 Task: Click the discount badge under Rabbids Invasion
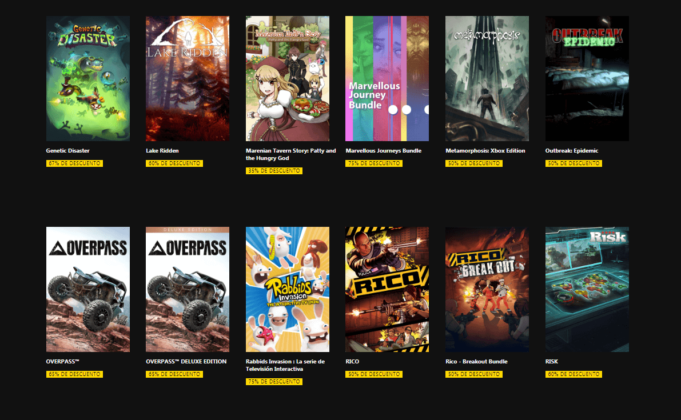coord(274,381)
